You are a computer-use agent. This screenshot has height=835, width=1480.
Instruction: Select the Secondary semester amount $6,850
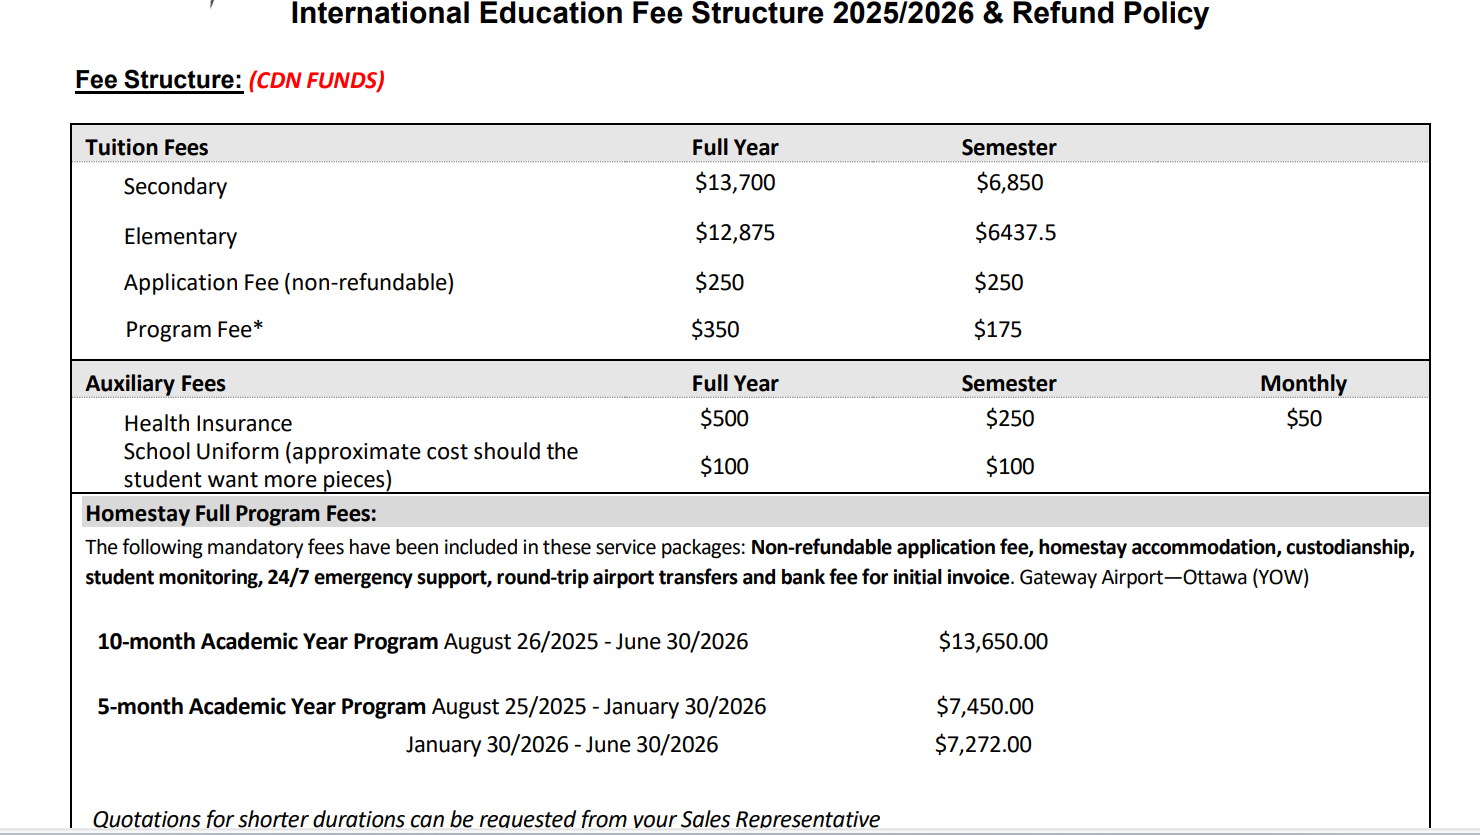coord(1009,182)
